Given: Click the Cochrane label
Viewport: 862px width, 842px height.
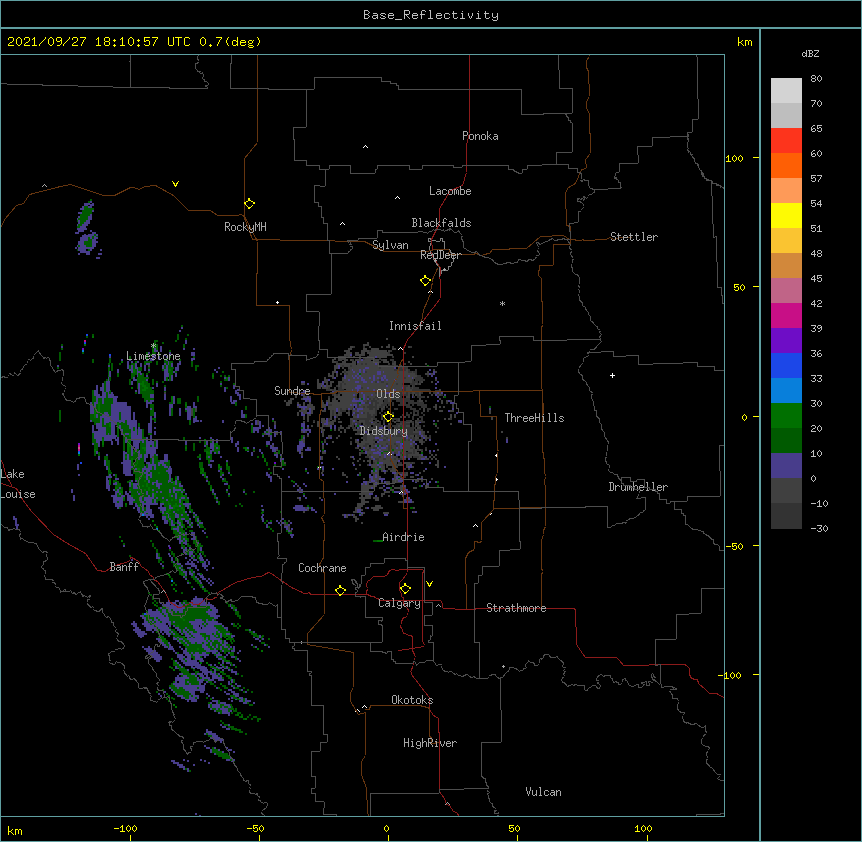Looking at the screenshot, I should (x=322, y=568).
